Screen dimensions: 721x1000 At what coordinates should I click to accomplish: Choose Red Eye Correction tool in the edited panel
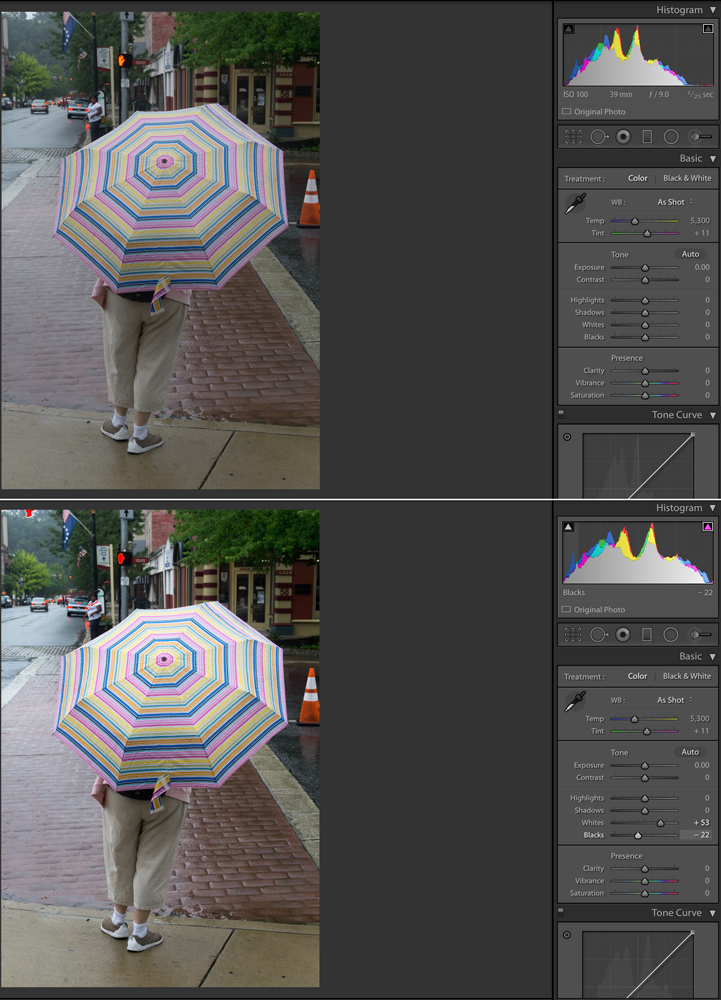point(623,634)
